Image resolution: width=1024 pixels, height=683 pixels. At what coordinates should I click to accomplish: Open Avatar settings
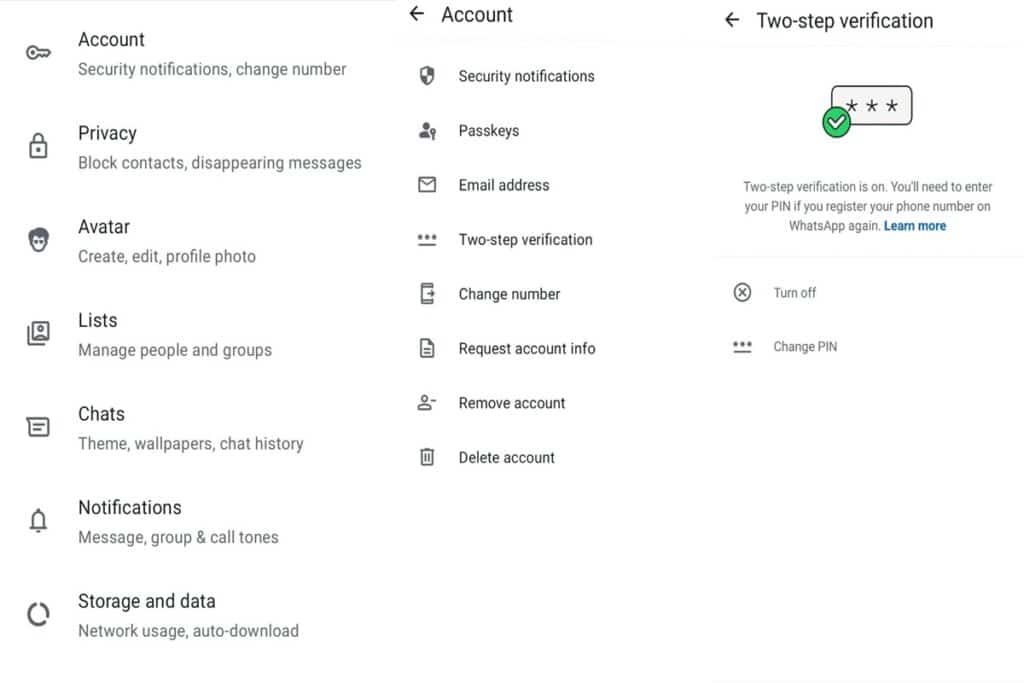196,240
